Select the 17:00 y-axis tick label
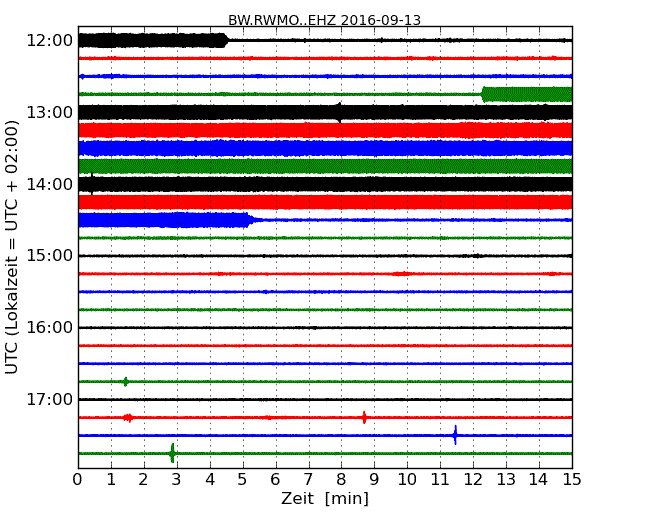 coord(50,399)
